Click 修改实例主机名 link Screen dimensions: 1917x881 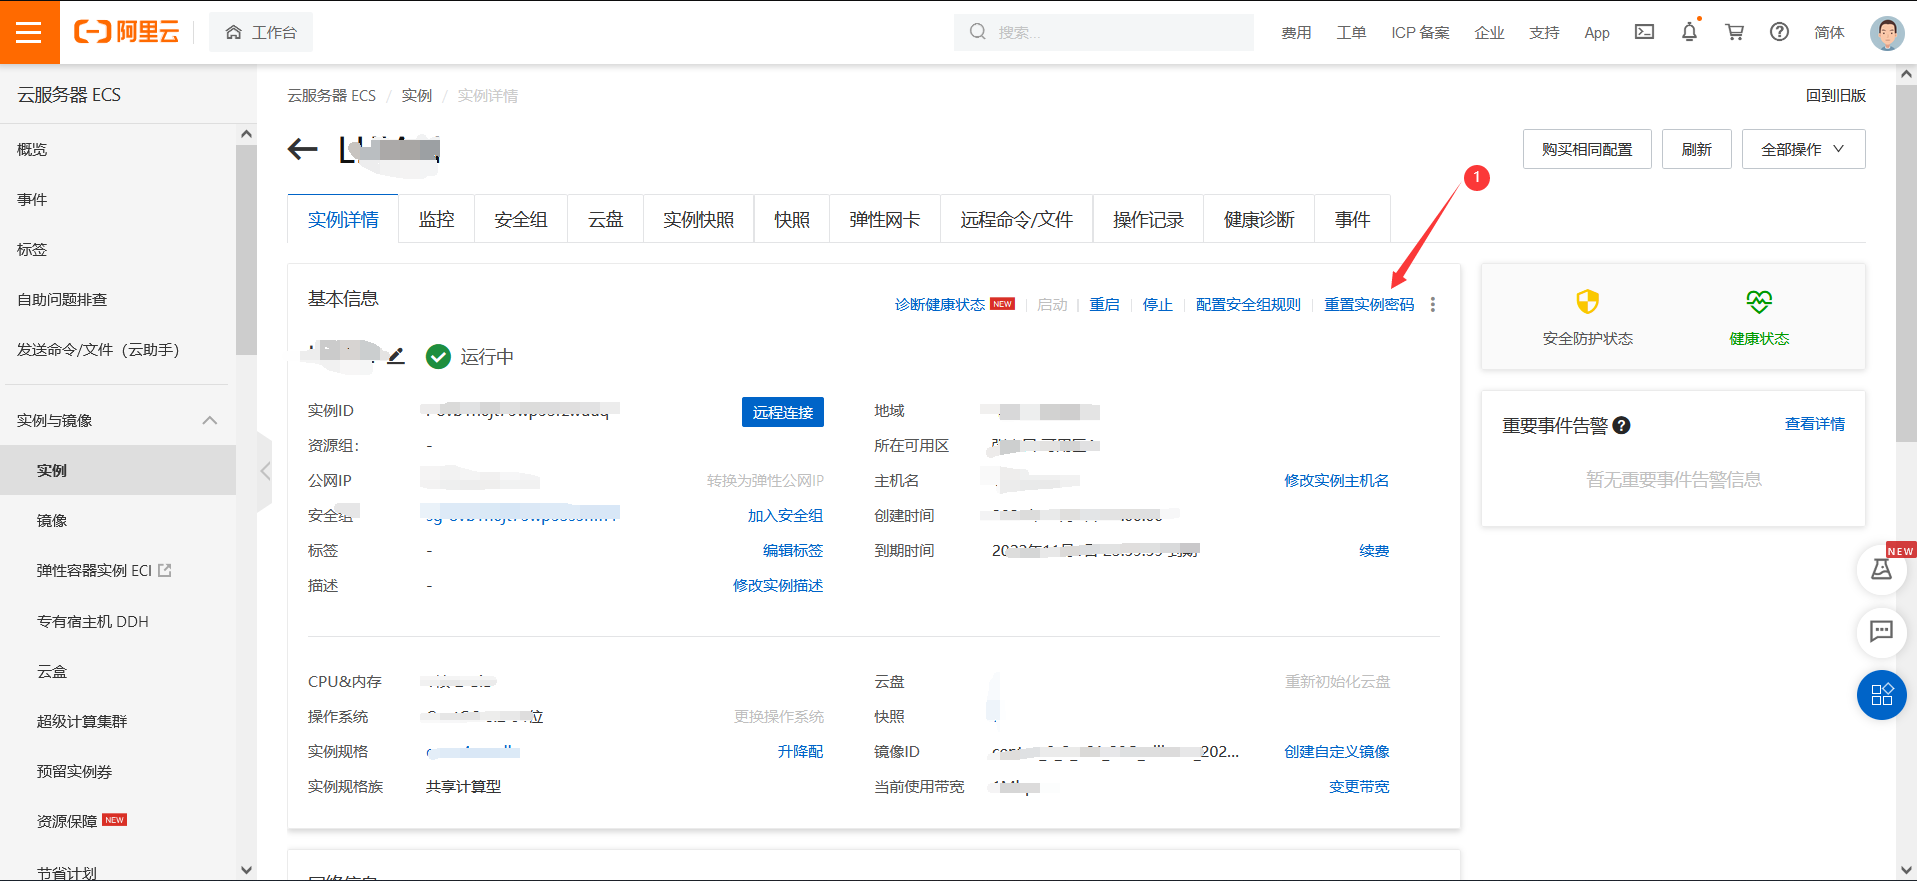(x=1337, y=481)
